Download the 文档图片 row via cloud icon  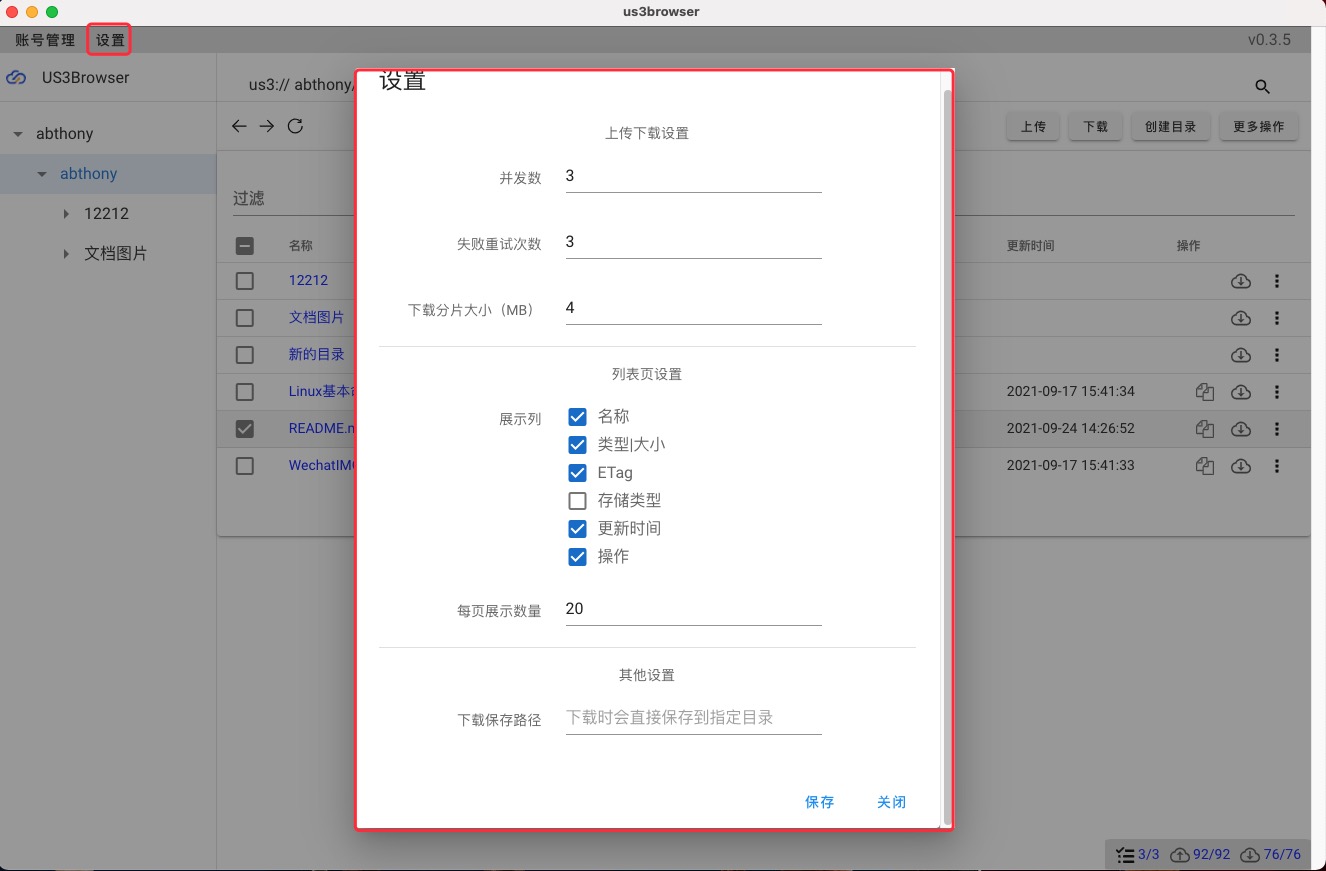coord(1241,318)
